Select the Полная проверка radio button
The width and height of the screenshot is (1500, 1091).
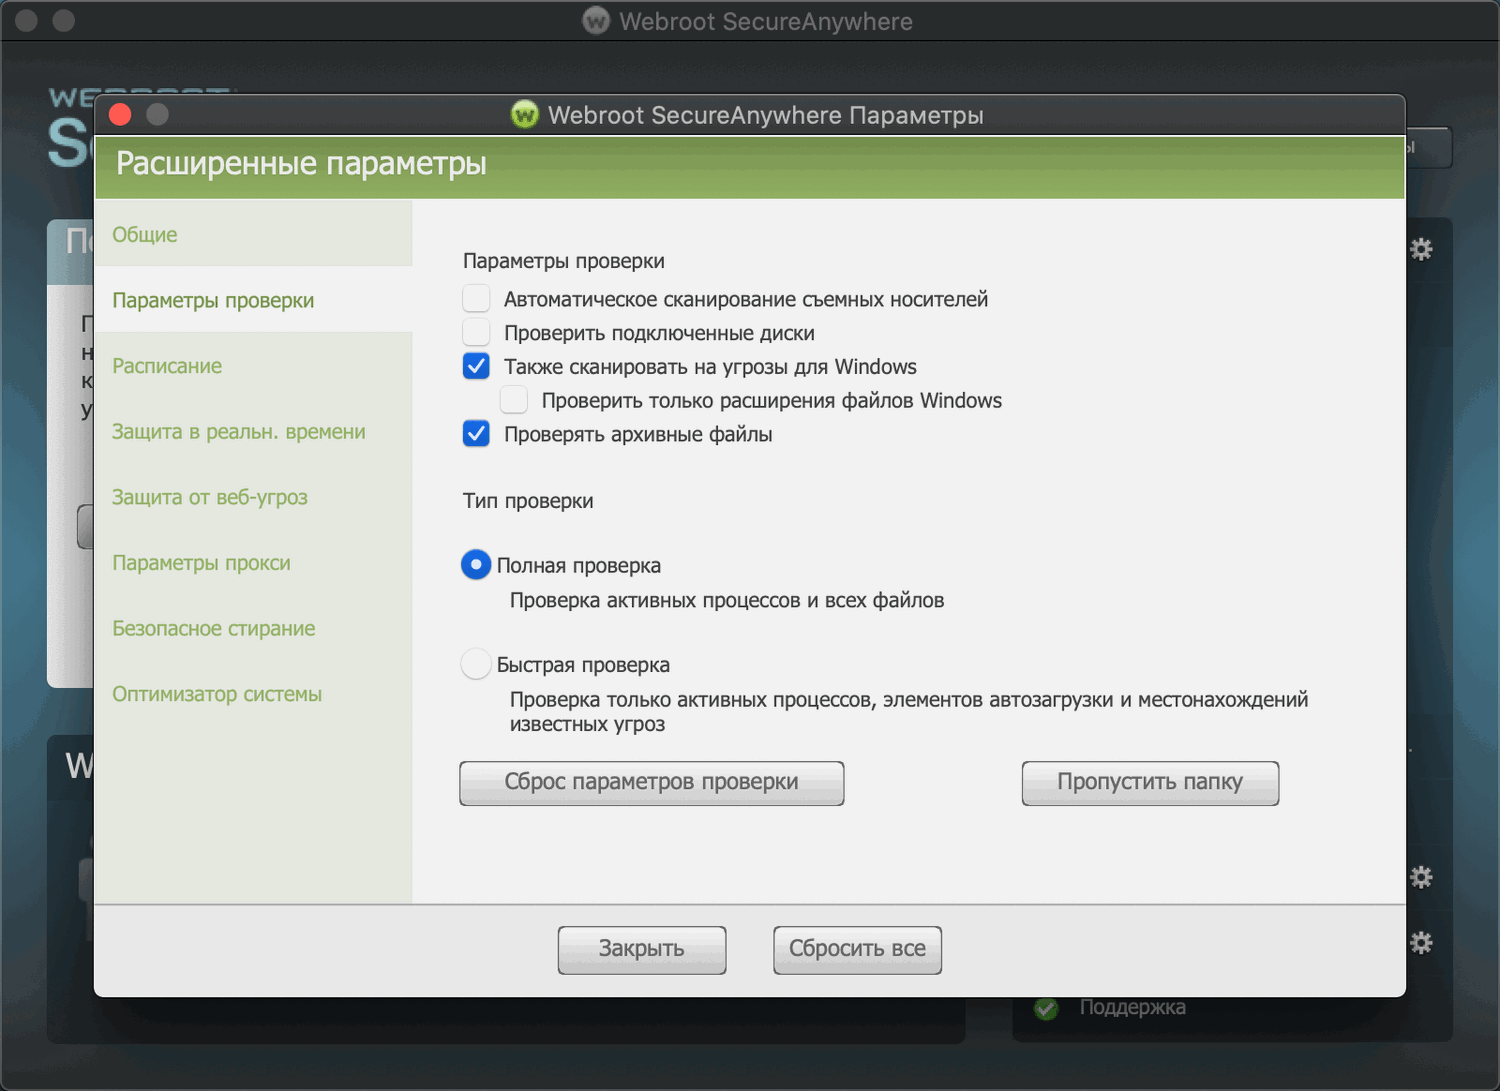pos(476,565)
